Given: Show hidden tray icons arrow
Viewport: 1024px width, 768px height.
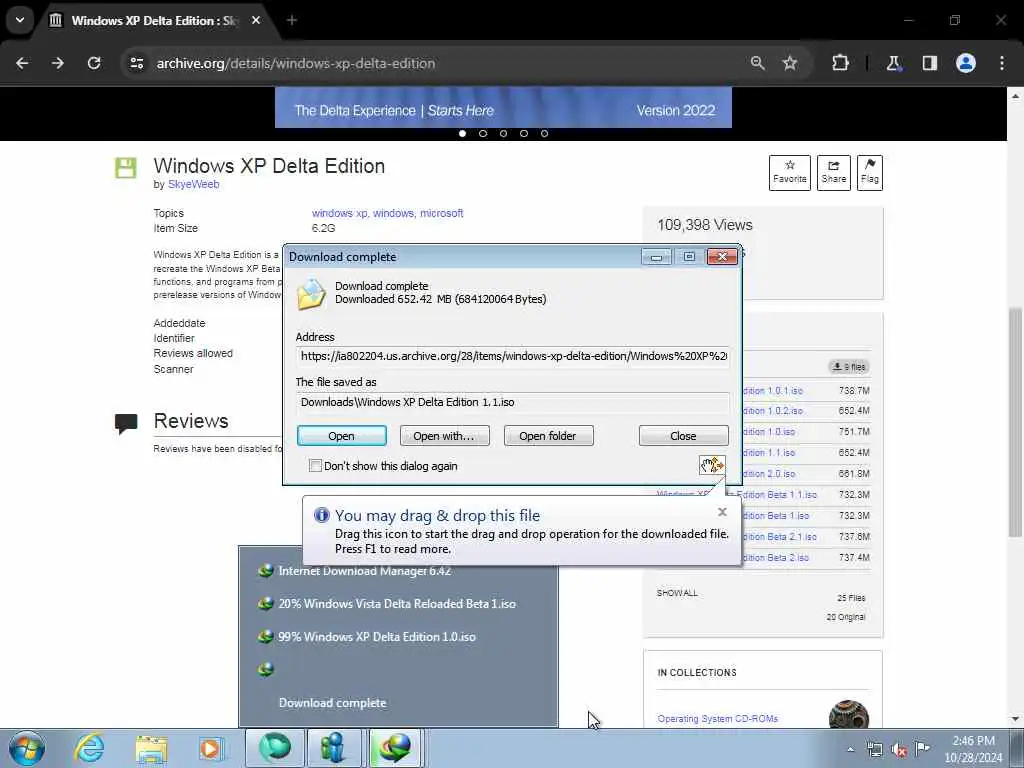Looking at the screenshot, I should tap(850, 749).
